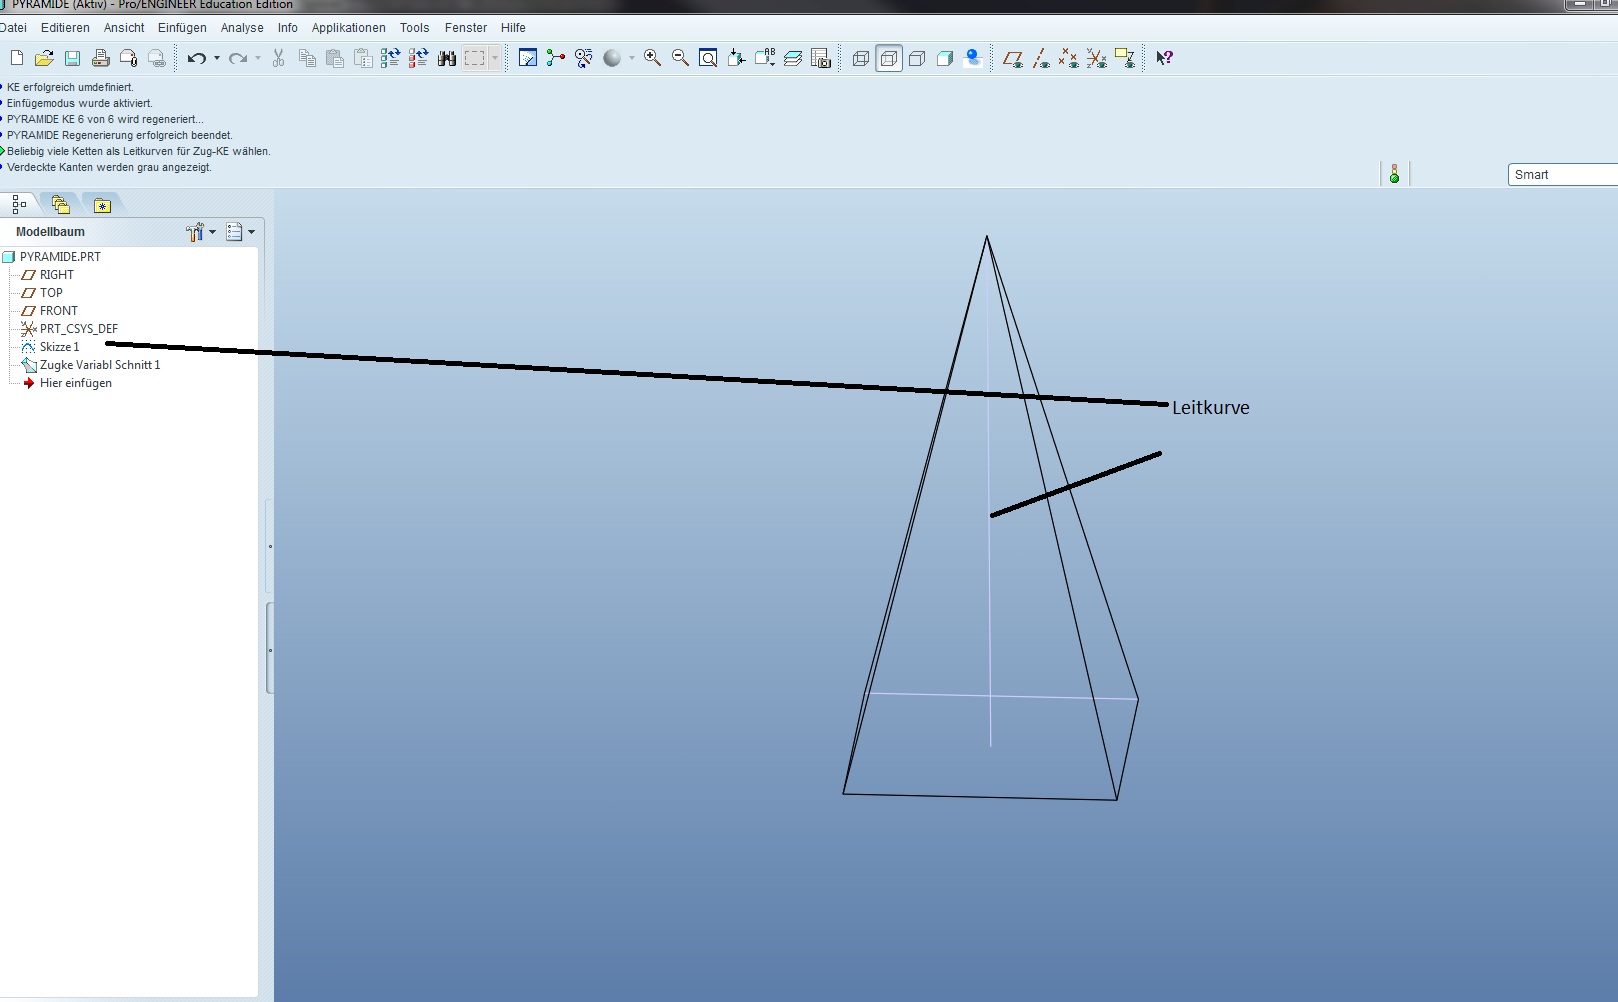The width and height of the screenshot is (1618, 1002).
Task: Click the dashed selection box tool
Action: [x=475, y=58]
